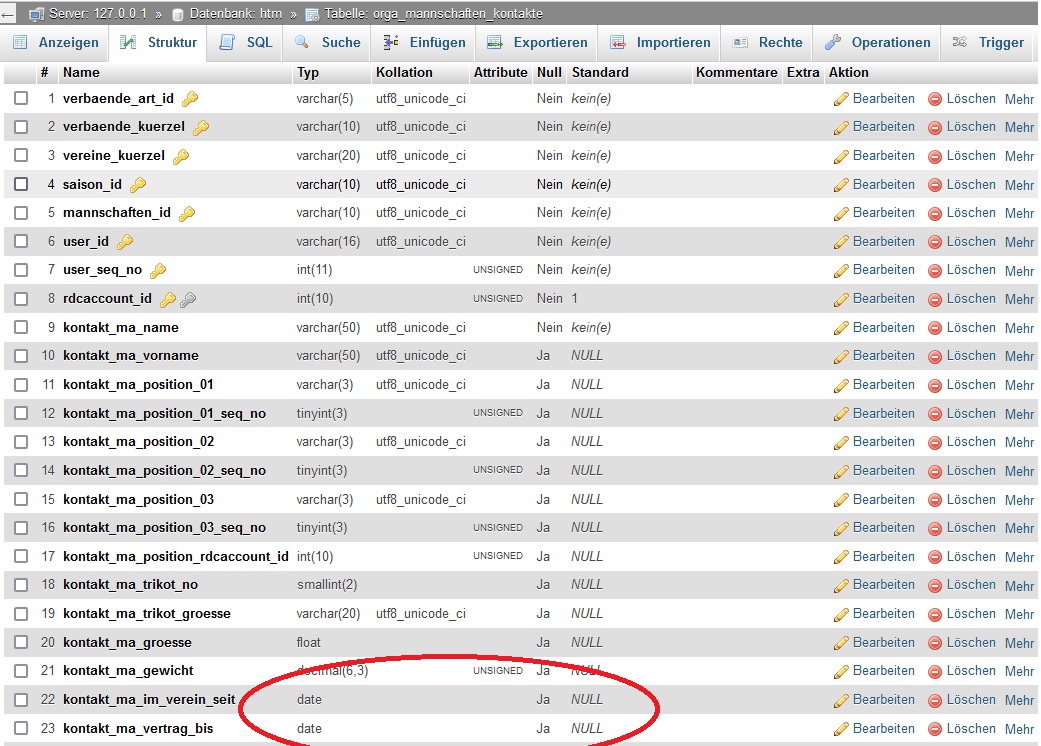Click the server icon in the breadcrumb
This screenshot has height=746, width=1041.
(x=37, y=14)
